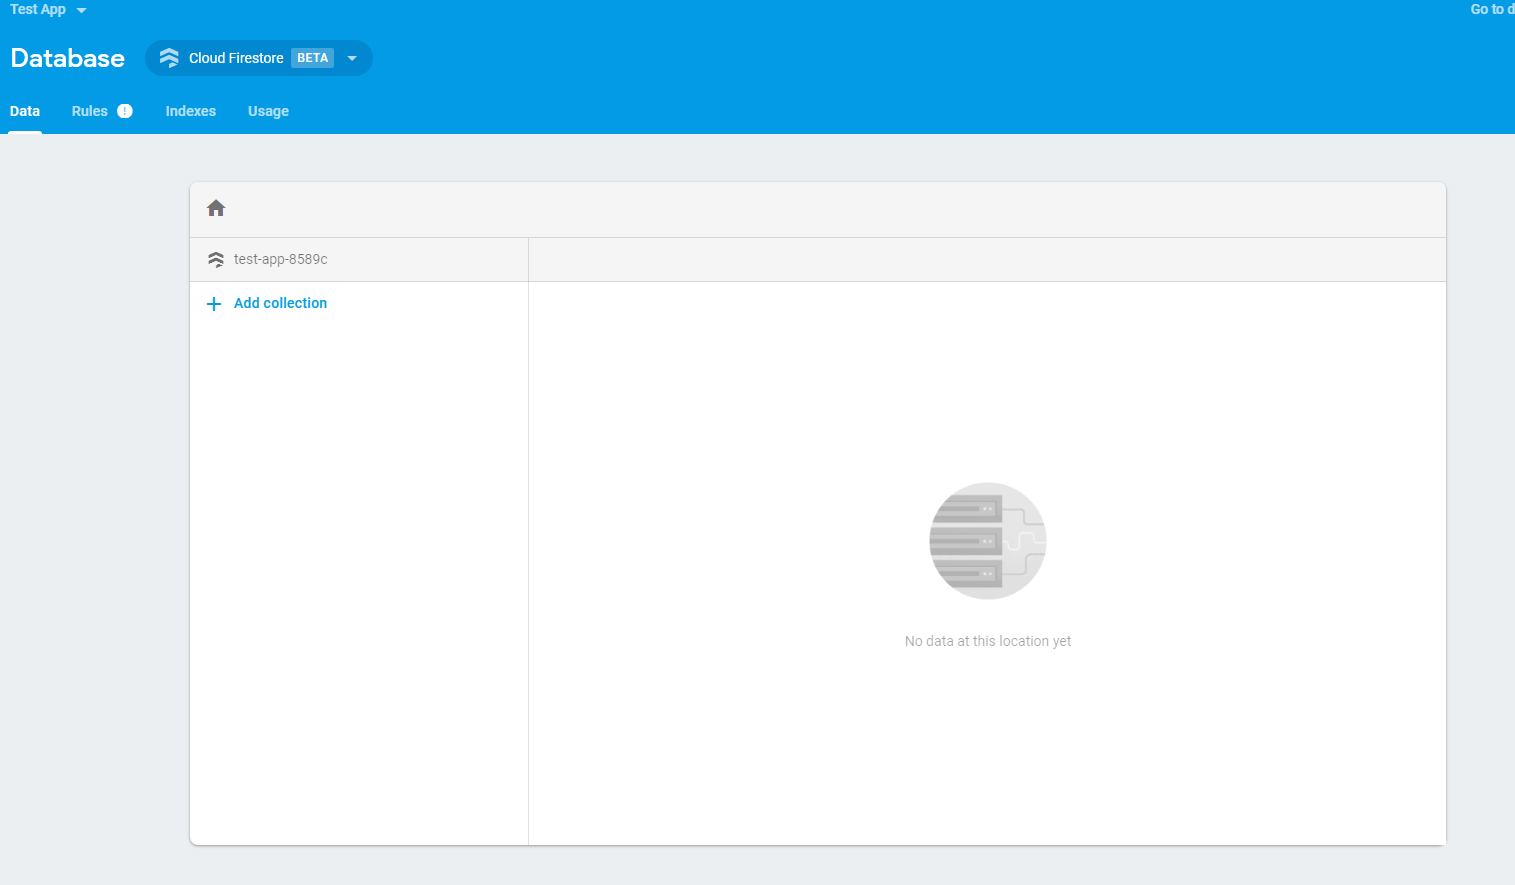
Task: Click the BETA badge on Cloud Firestore
Action: click(312, 57)
